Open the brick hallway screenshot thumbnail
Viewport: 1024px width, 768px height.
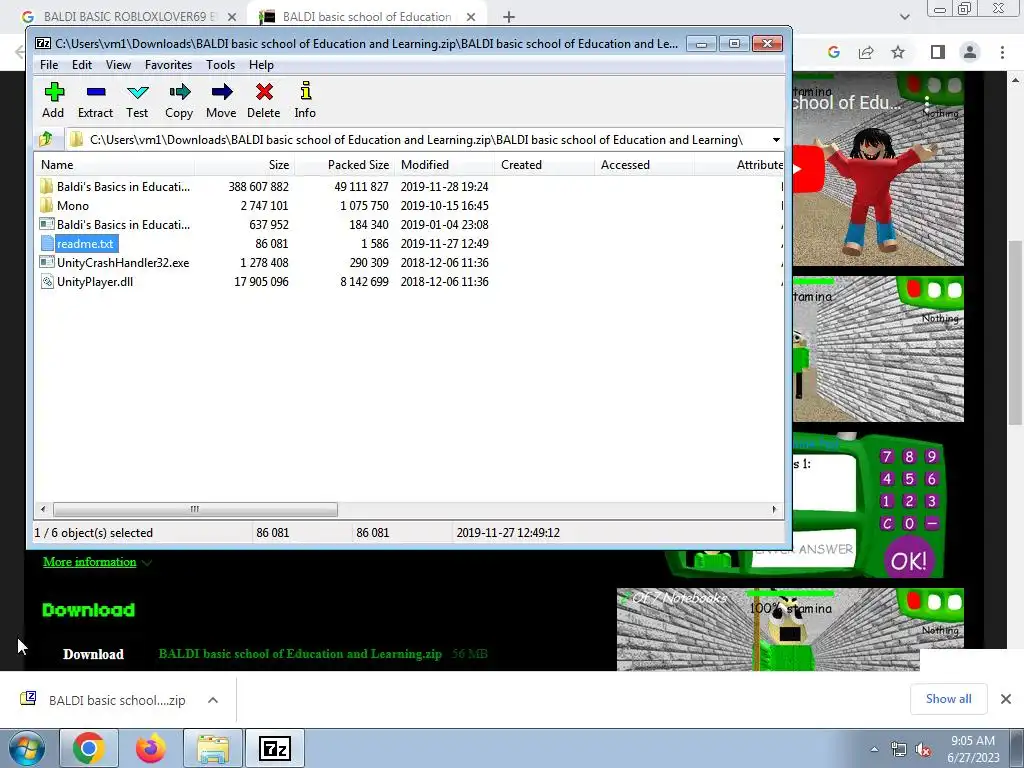tap(878, 349)
